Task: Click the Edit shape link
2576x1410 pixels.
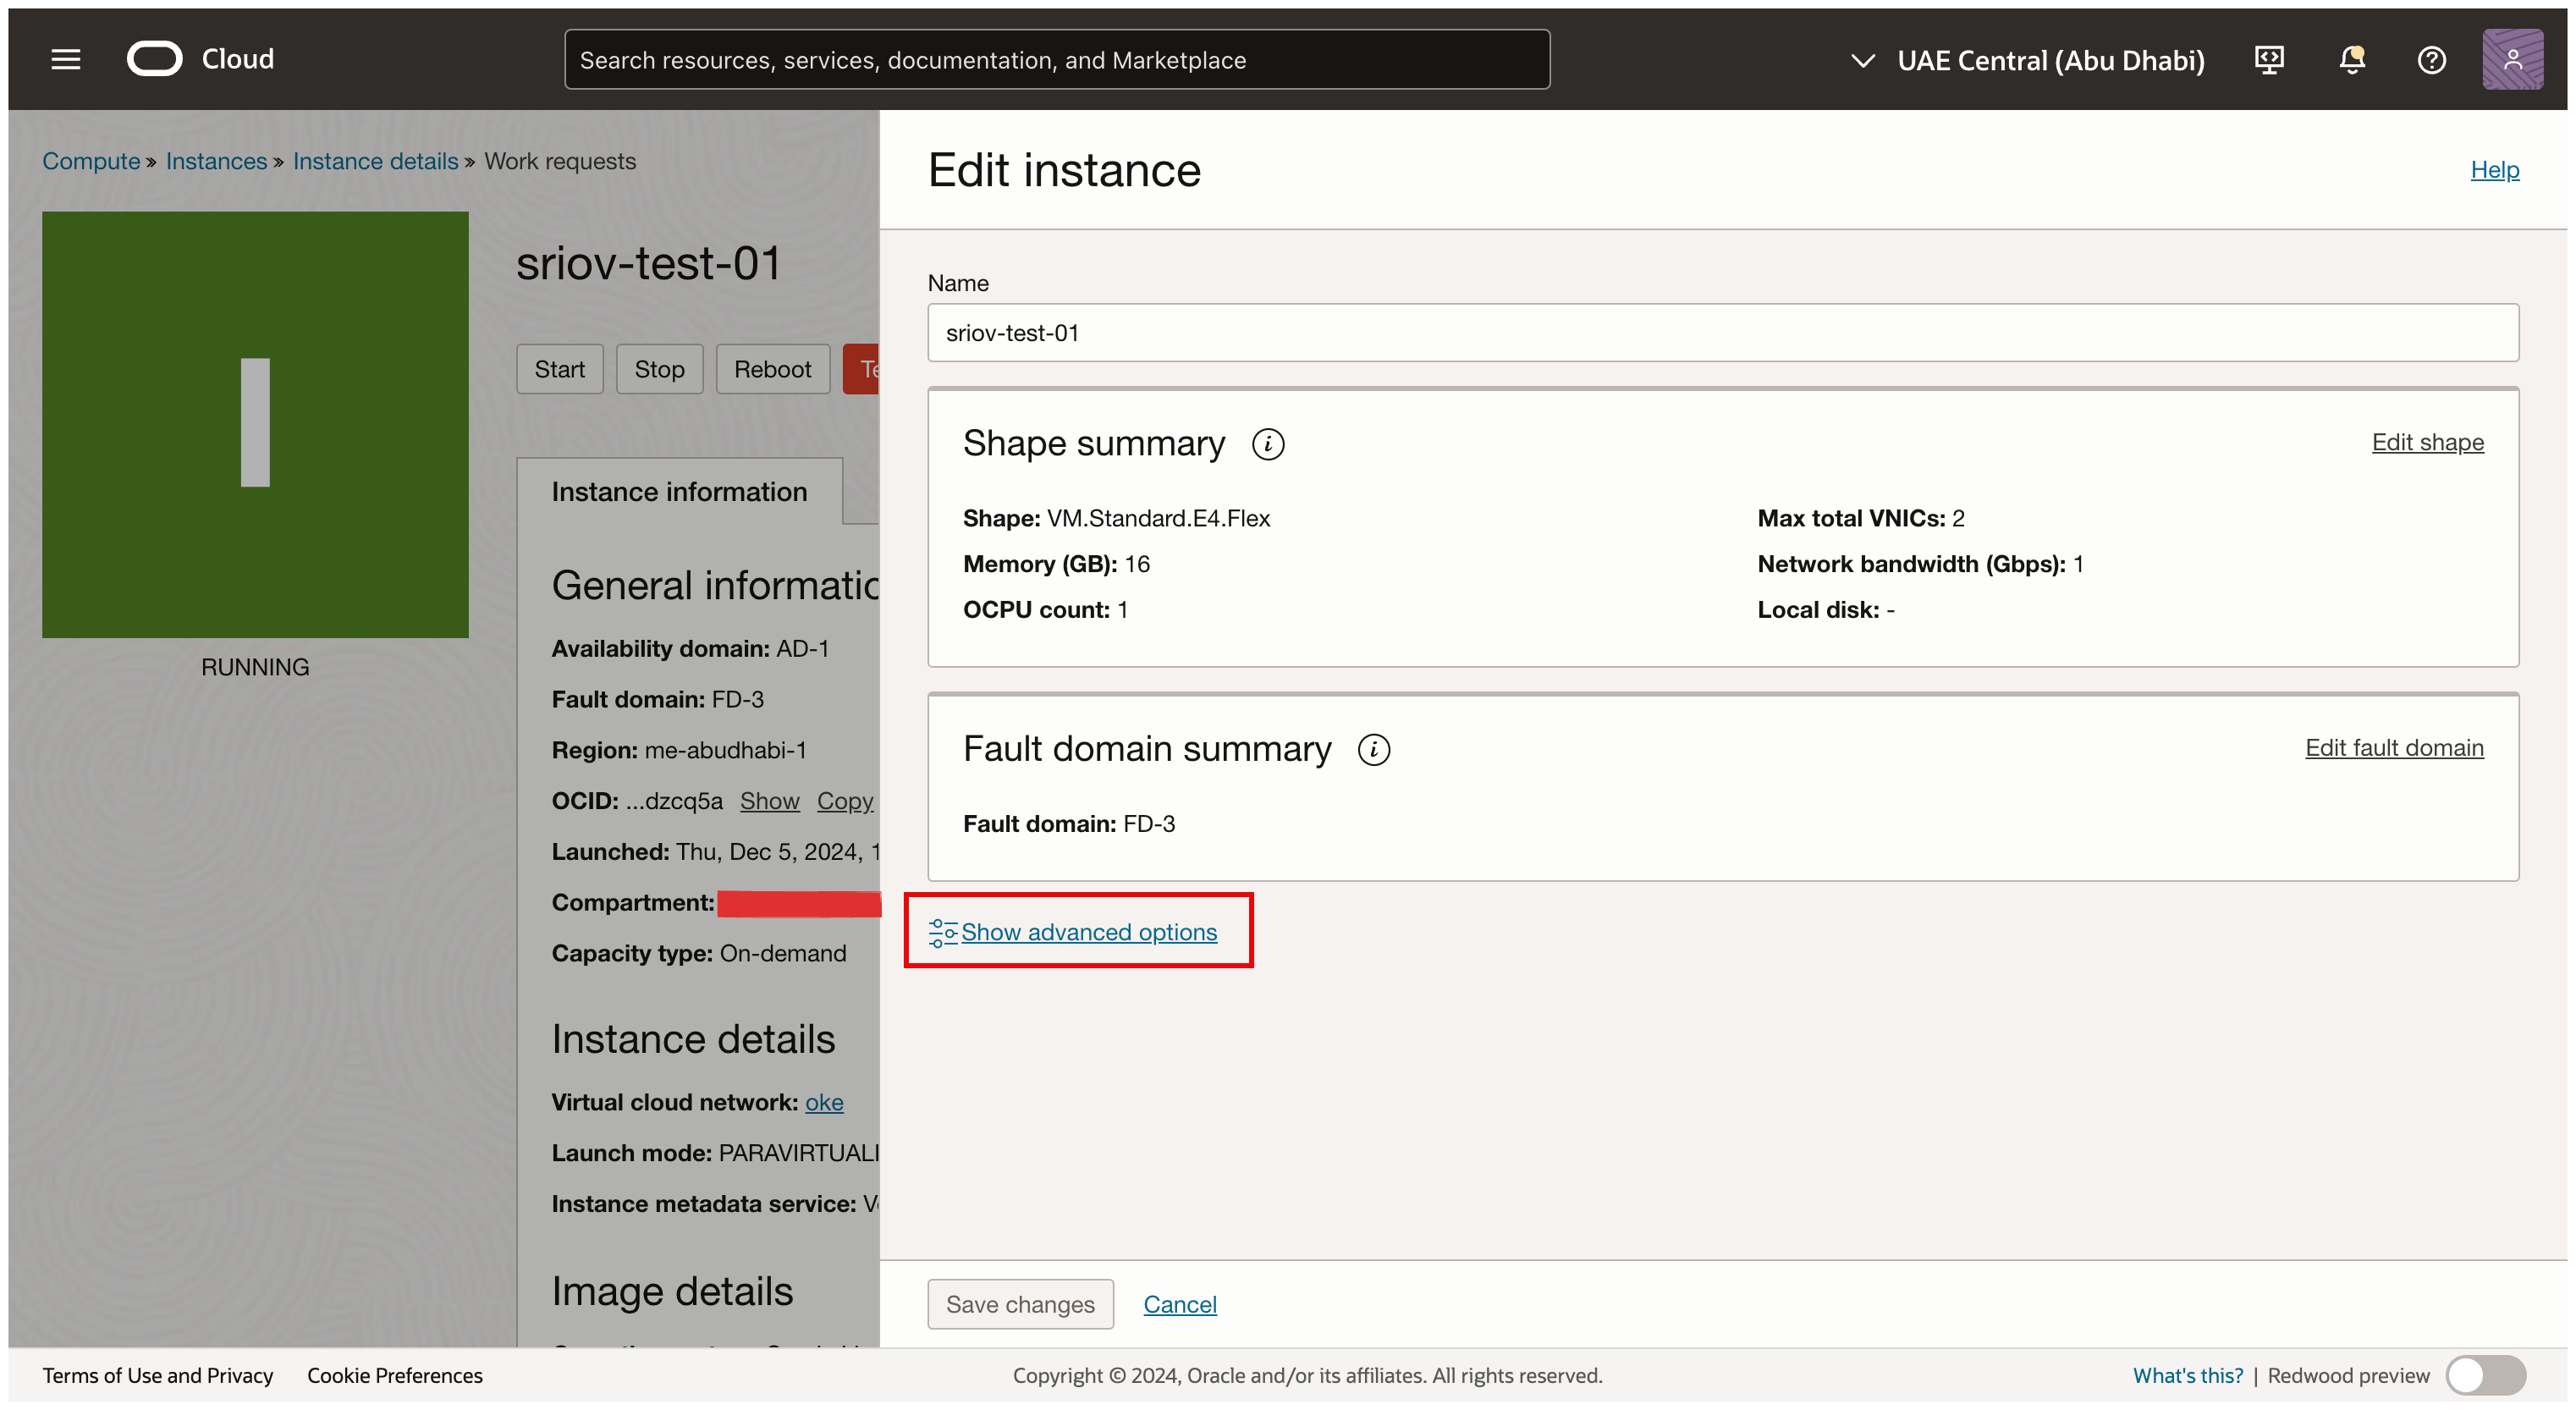Action: click(2427, 442)
